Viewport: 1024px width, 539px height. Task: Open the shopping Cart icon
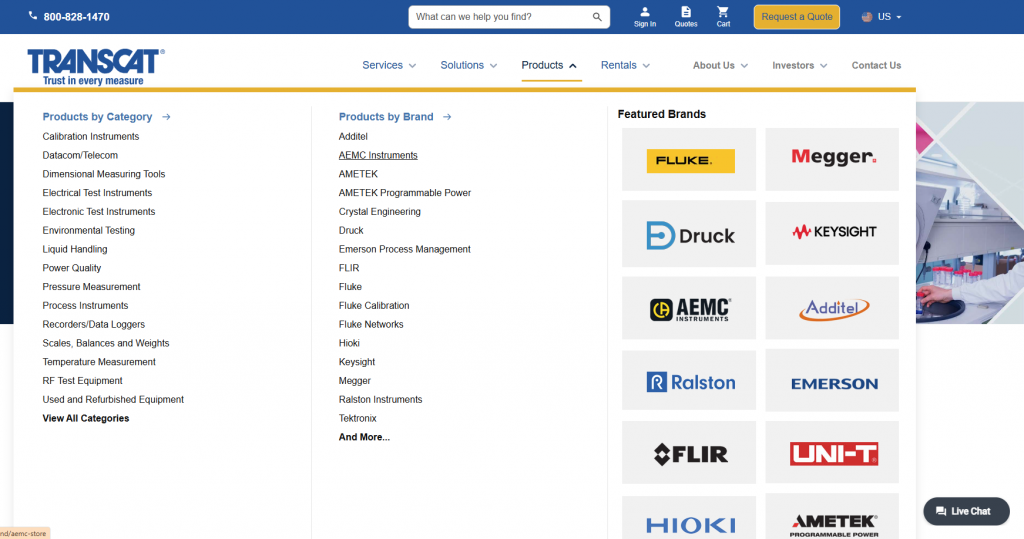[723, 17]
